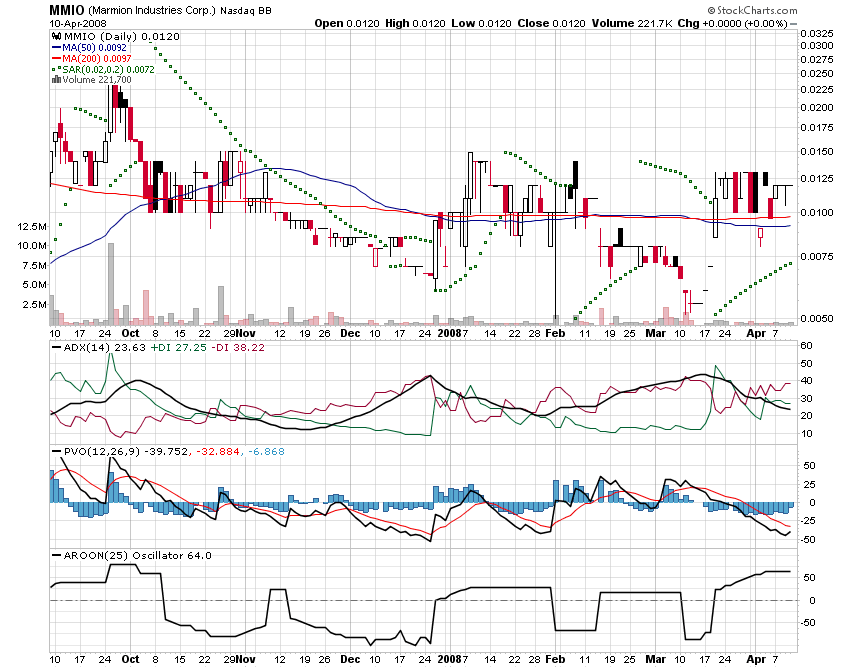Click the 0.0075 price axis label
This screenshot has width=850, height=668.
(x=817, y=256)
